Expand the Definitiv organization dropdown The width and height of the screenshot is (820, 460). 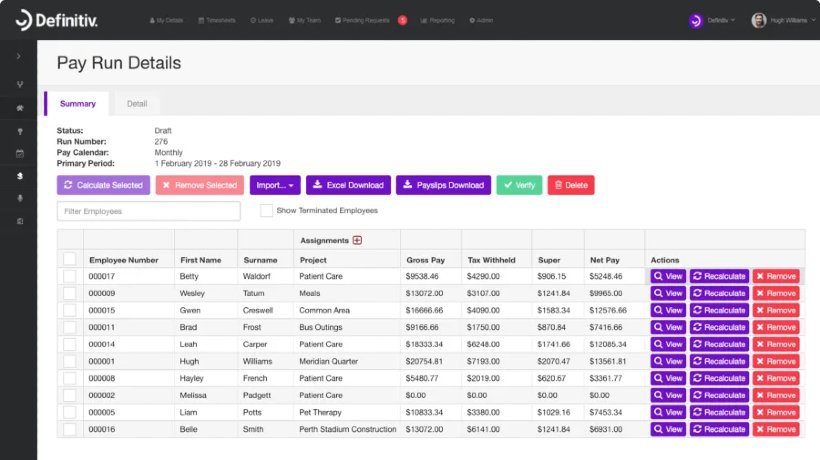click(x=734, y=20)
